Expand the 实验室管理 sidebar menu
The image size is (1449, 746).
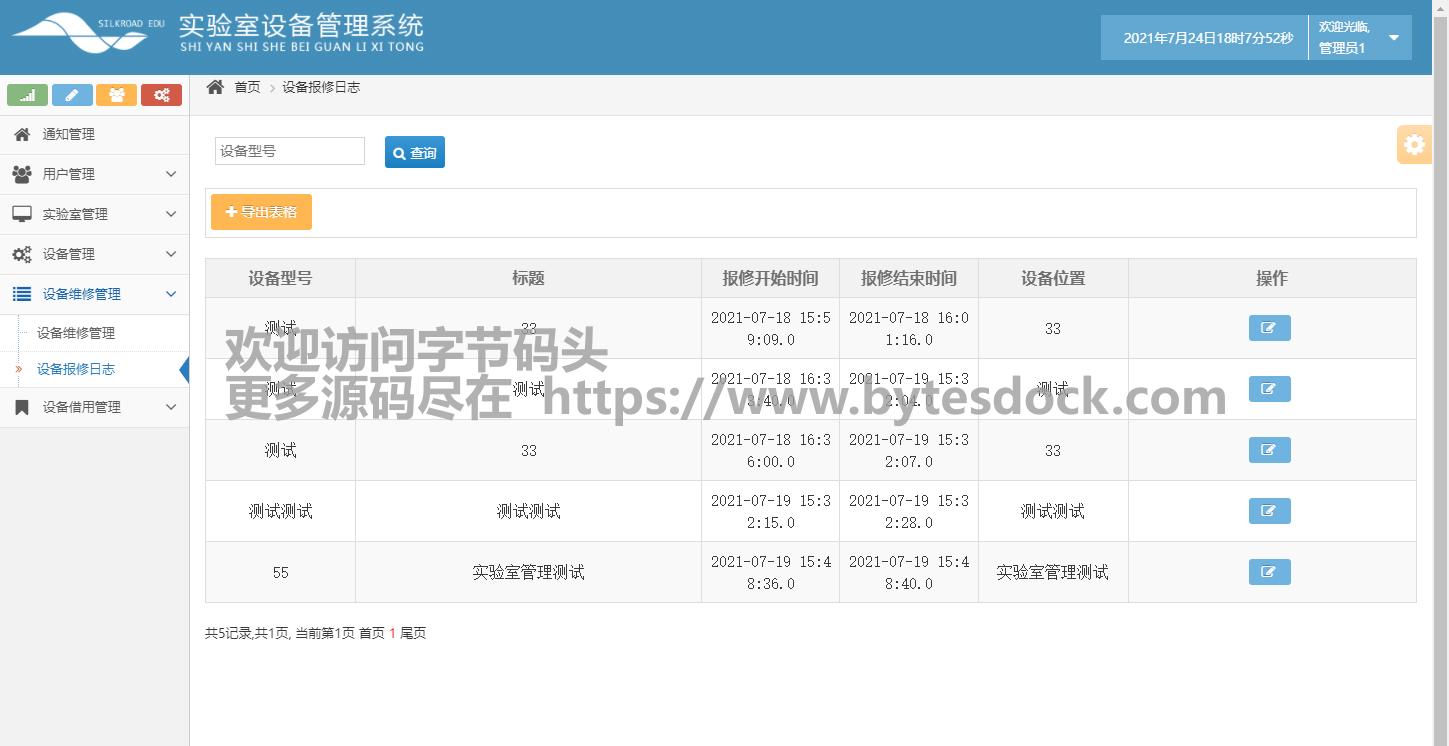(x=94, y=214)
